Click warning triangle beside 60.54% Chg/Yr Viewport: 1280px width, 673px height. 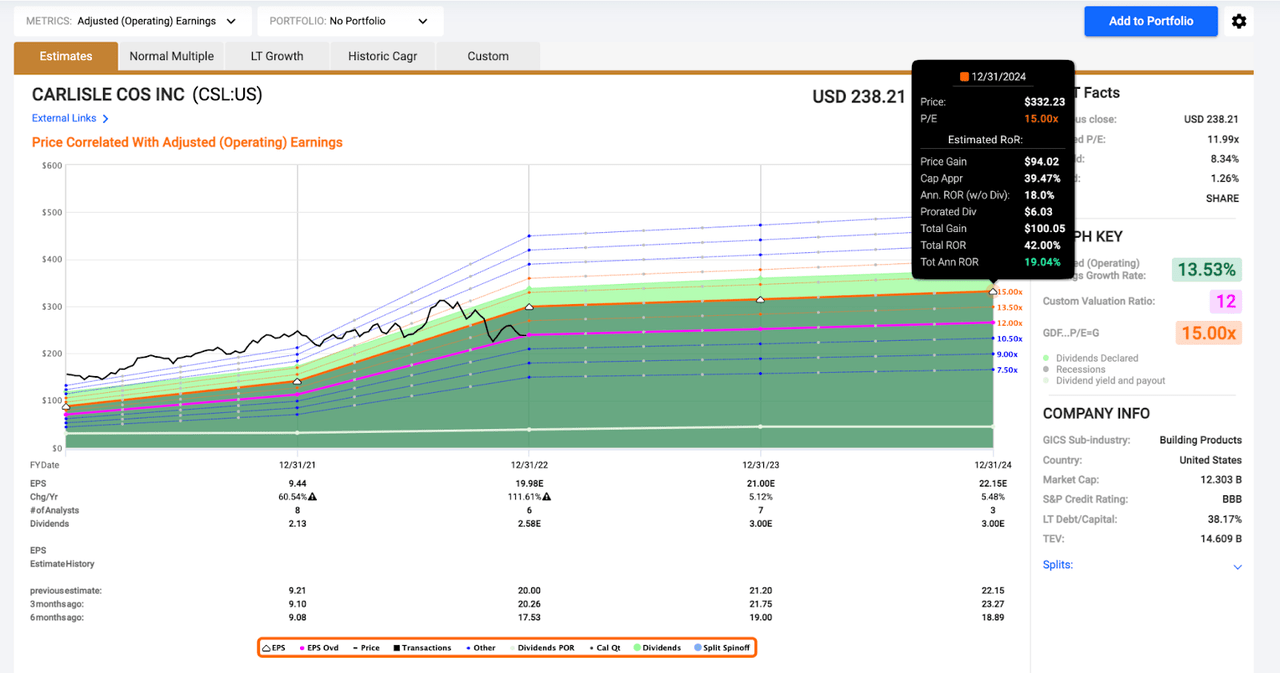[x=313, y=496]
